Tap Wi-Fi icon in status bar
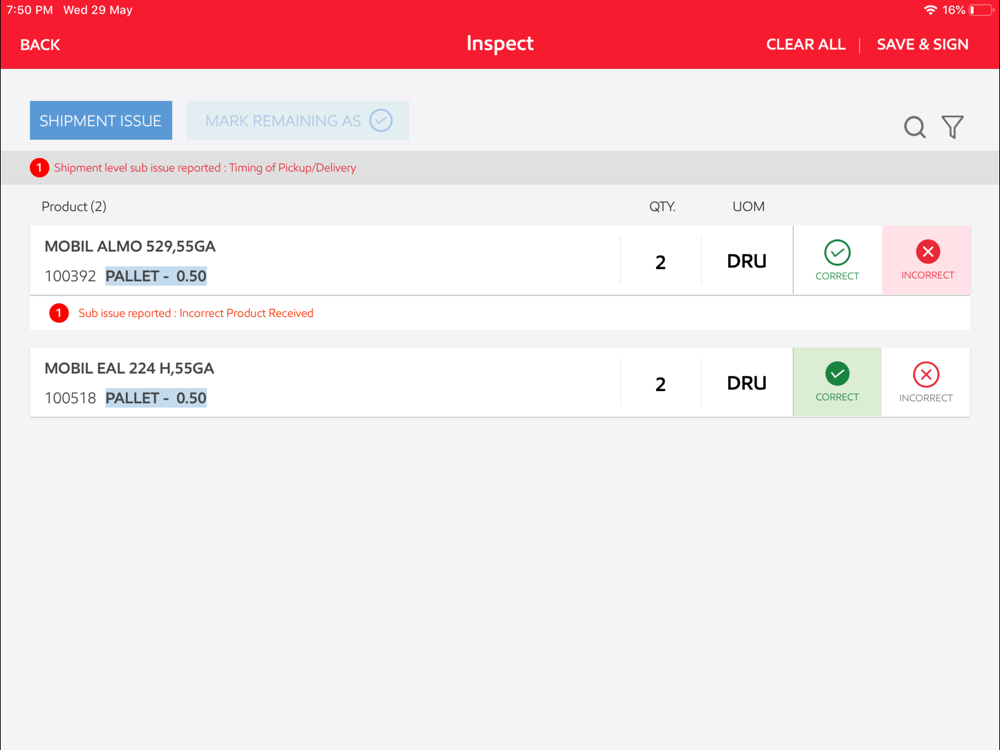Image resolution: width=1000 pixels, height=750 pixels. 930,10
